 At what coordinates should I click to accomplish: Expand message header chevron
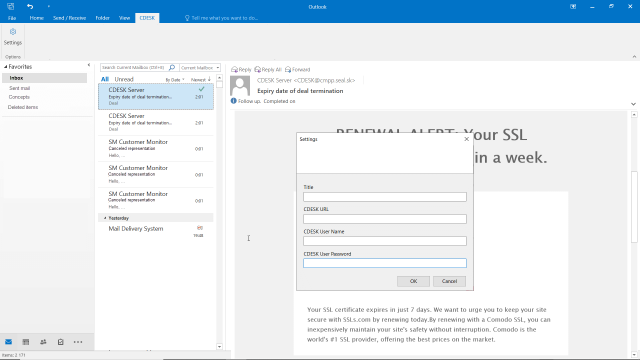[633, 104]
